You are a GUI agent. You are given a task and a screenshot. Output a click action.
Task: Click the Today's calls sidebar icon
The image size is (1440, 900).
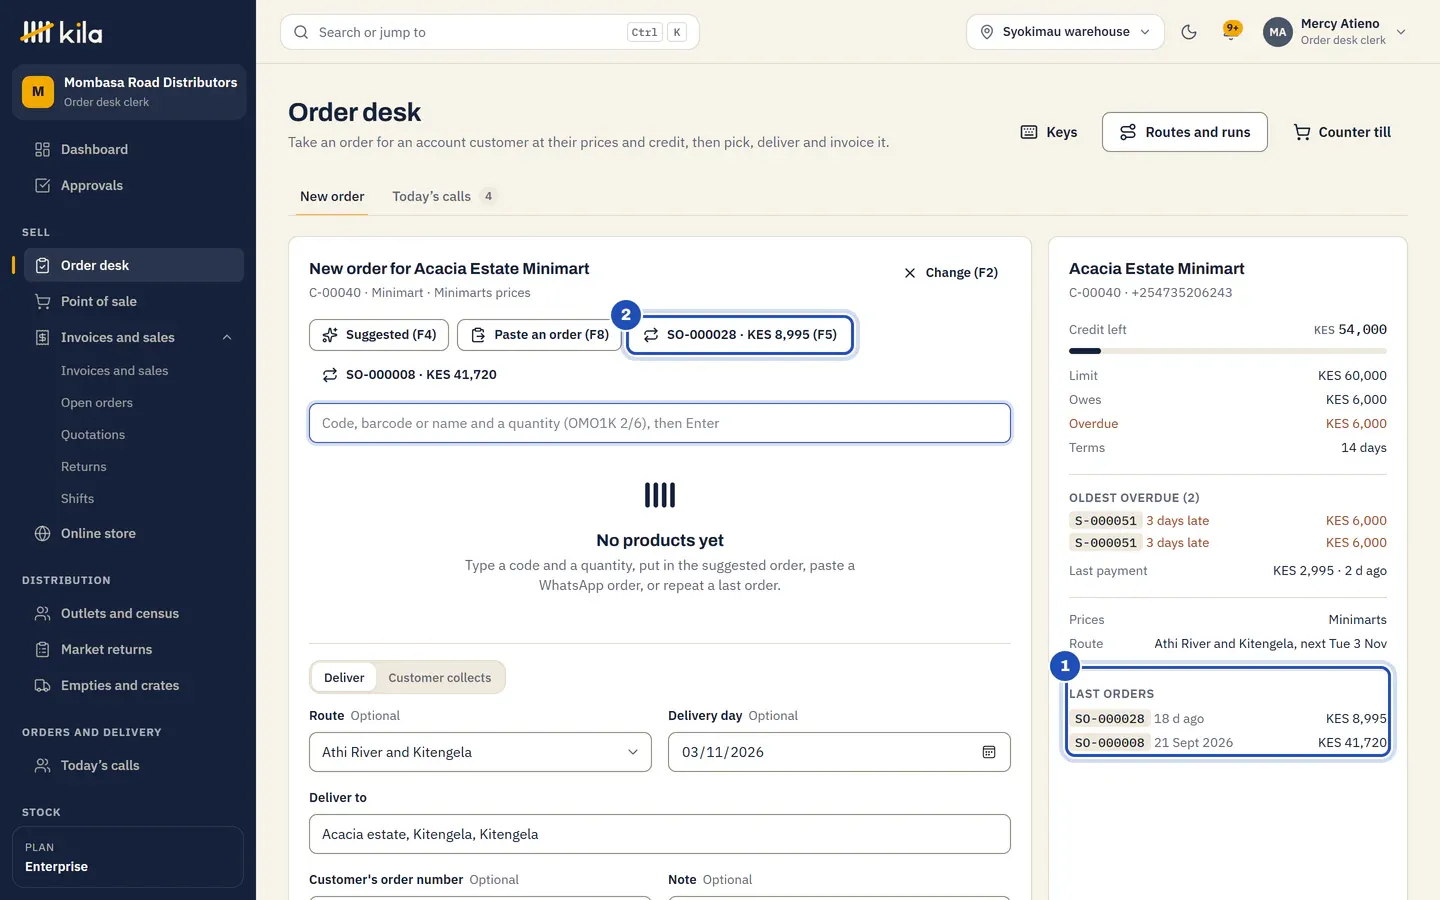[42, 765]
